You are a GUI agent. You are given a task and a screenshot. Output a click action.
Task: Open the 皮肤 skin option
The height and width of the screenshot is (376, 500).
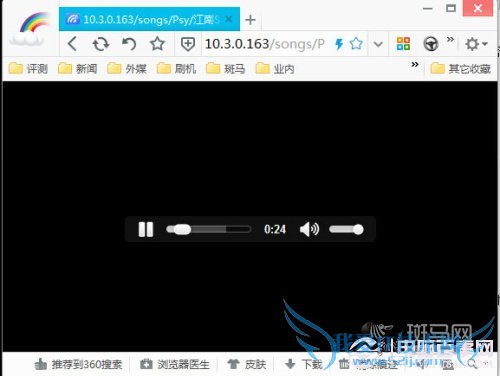247,364
